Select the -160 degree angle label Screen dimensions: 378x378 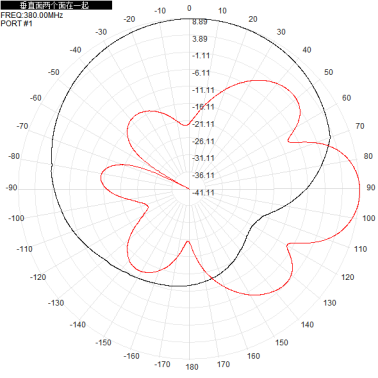[x=131, y=356]
